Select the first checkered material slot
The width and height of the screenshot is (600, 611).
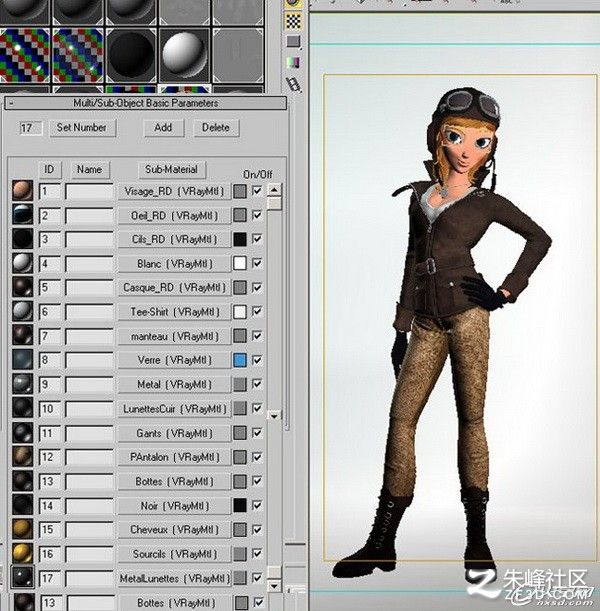tap(25, 55)
